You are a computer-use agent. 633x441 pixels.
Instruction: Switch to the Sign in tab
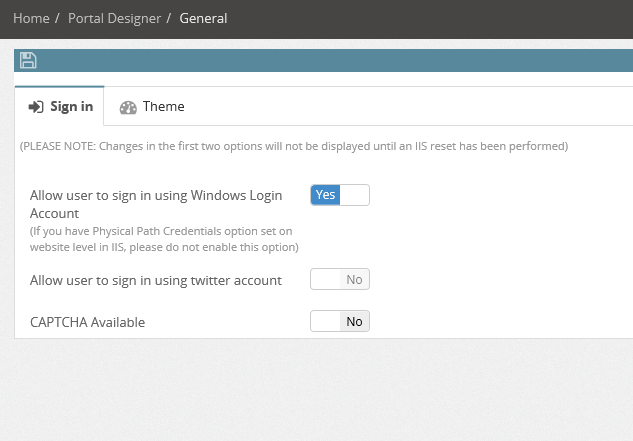(60, 107)
